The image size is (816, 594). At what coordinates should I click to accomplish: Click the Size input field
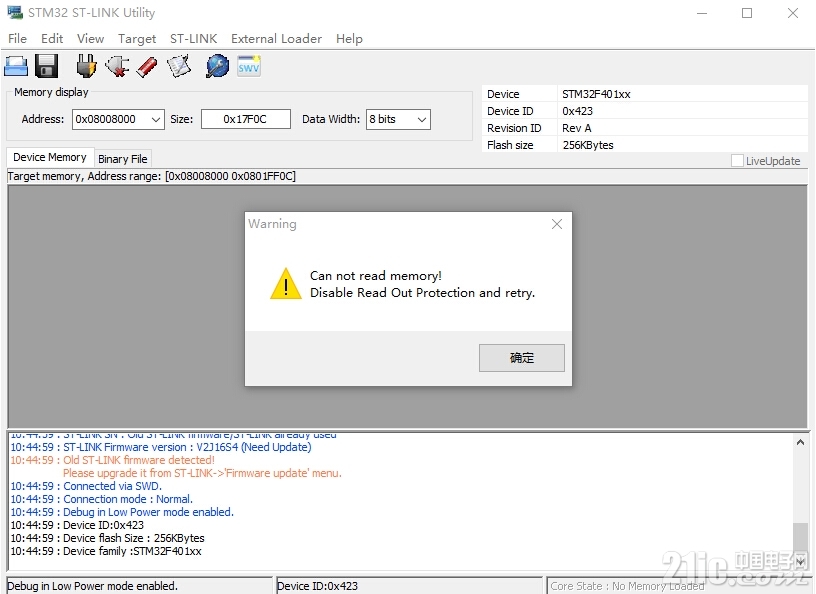point(246,119)
